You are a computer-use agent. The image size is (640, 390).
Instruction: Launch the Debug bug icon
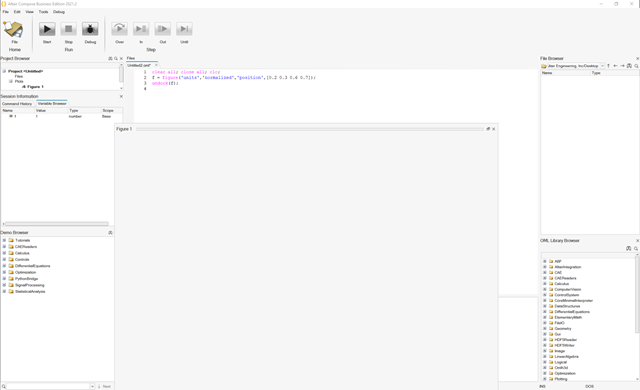(x=90, y=29)
